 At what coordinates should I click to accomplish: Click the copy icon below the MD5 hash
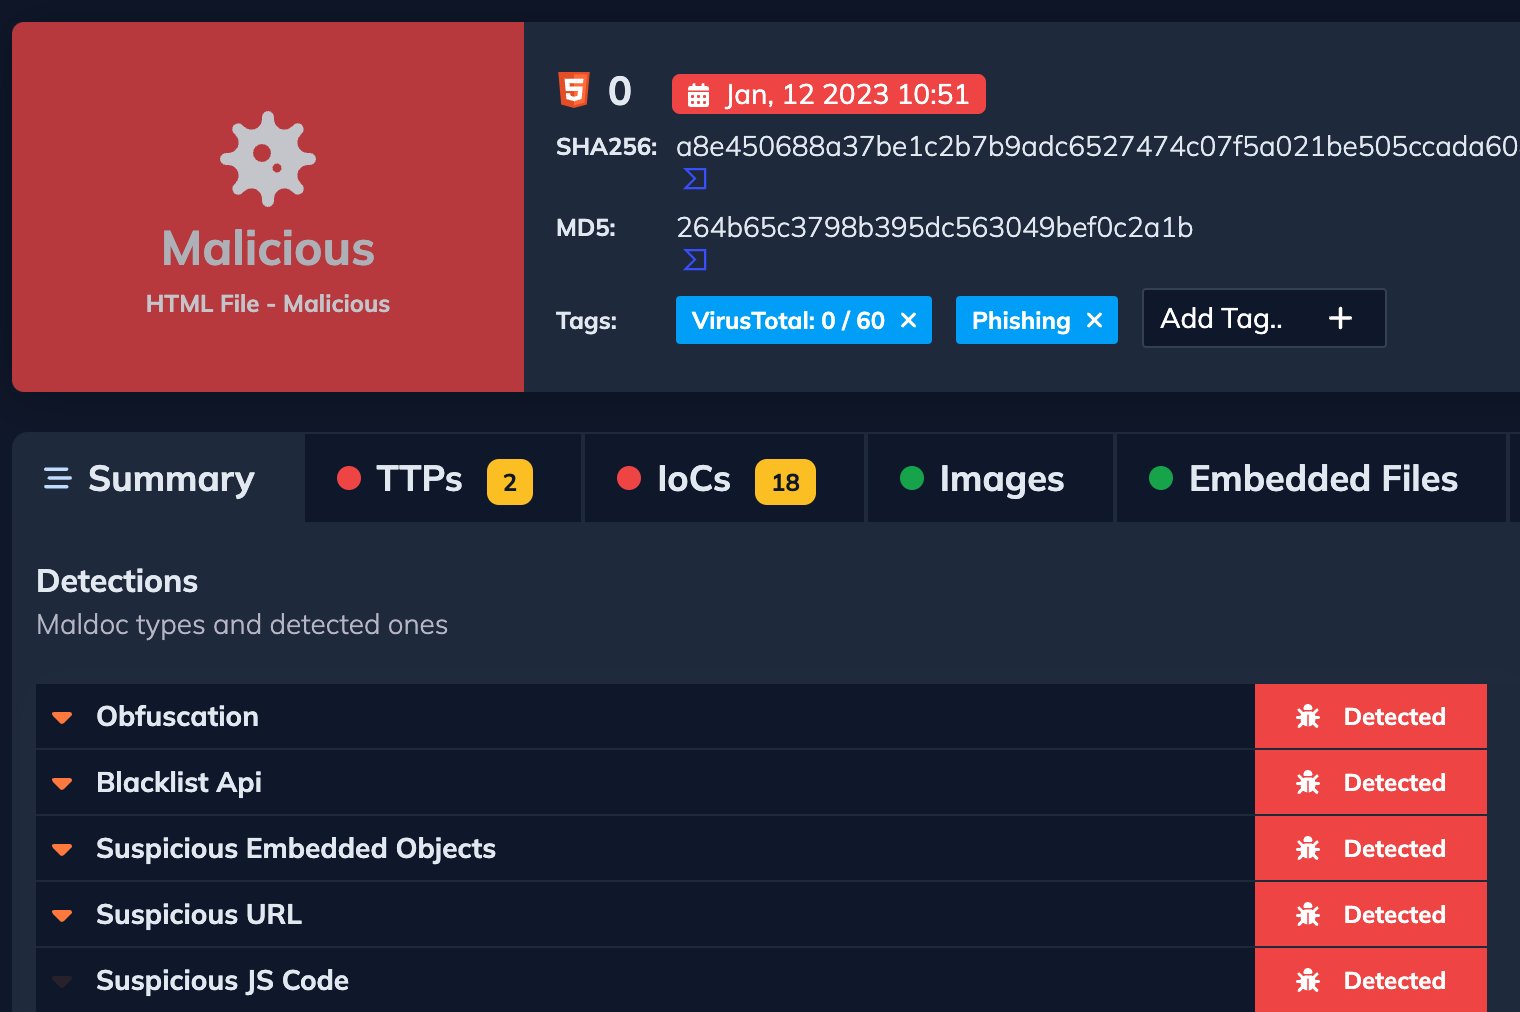click(x=693, y=259)
